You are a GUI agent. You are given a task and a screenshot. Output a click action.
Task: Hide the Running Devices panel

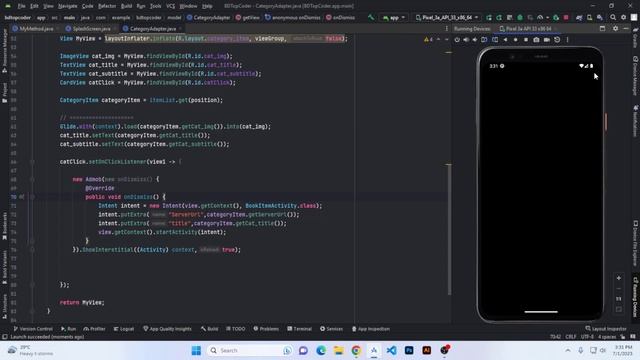click(x=626, y=29)
